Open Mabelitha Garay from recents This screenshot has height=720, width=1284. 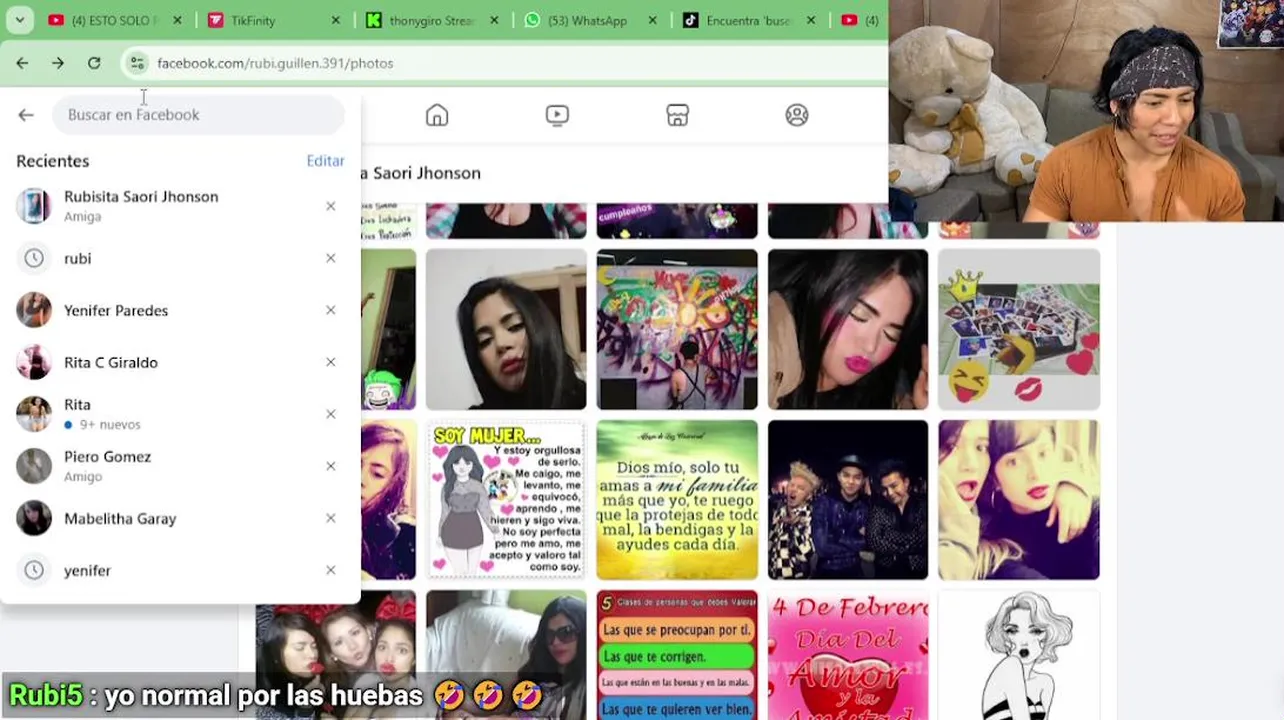pyautogui.click(x=180, y=518)
